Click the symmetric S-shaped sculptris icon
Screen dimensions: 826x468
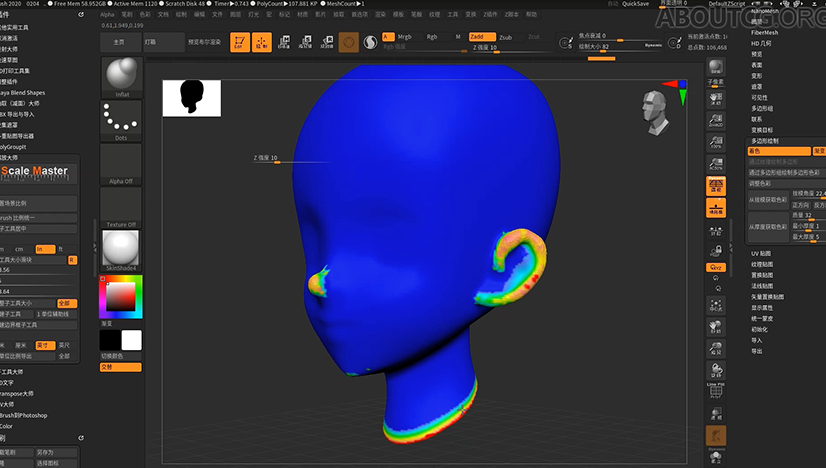click(x=370, y=42)
